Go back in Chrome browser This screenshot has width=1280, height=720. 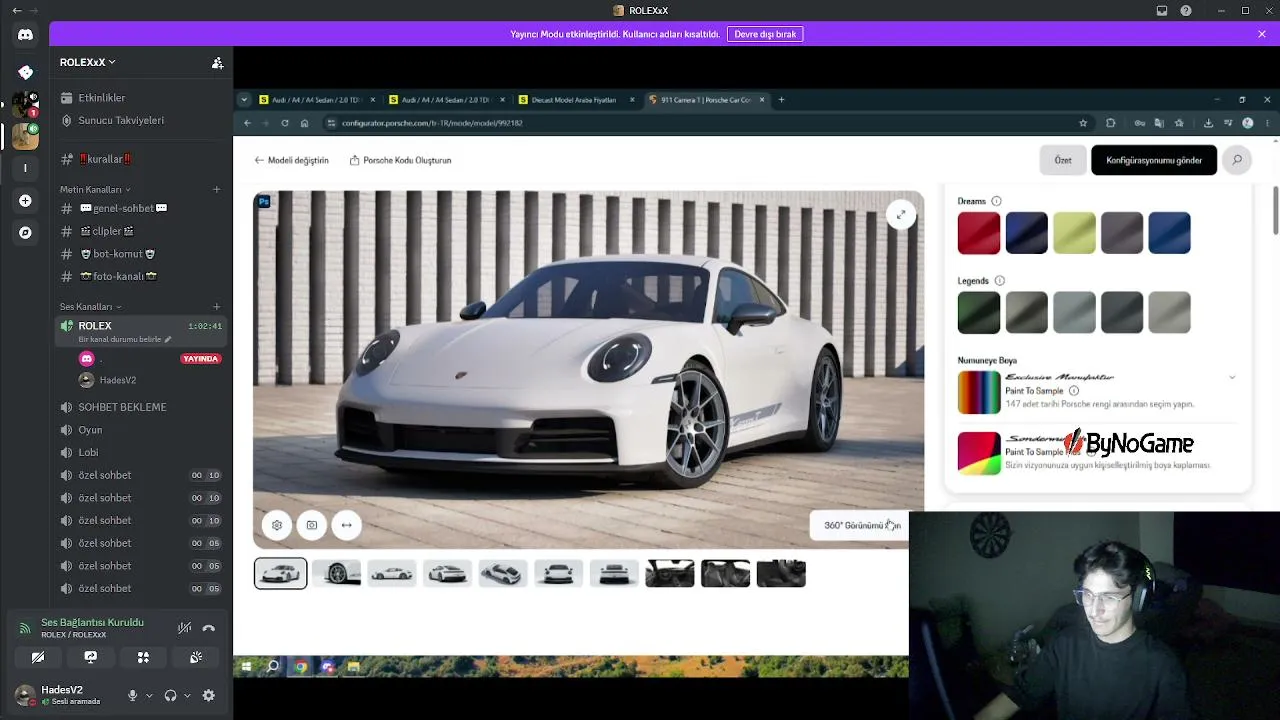pos(247,123)
